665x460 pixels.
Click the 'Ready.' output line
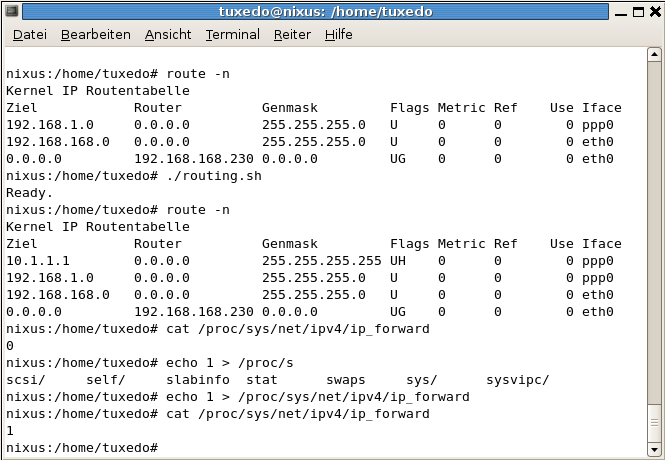(28, 192)
